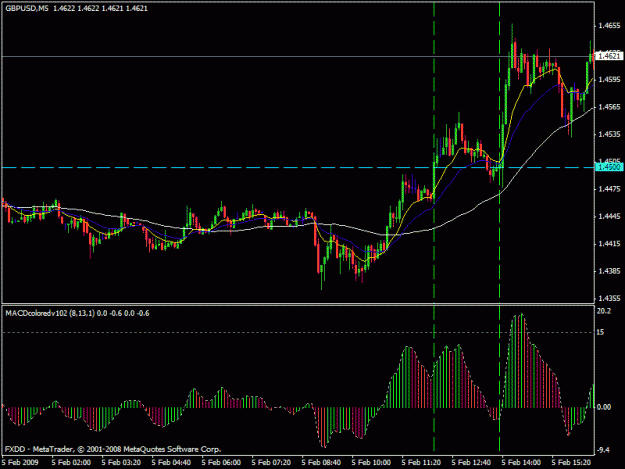Click the current price label 1.4621

(x=609, y=56)
